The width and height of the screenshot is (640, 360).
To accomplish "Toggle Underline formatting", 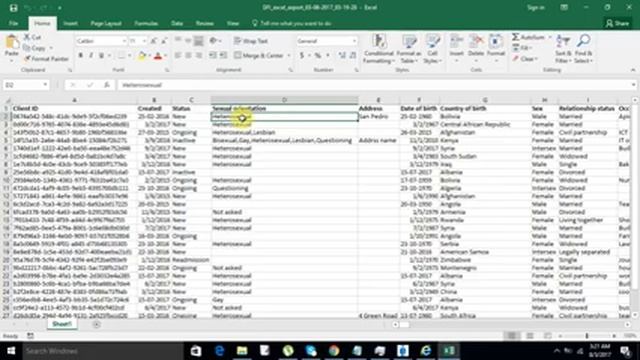I will click(x=101, y=56).
